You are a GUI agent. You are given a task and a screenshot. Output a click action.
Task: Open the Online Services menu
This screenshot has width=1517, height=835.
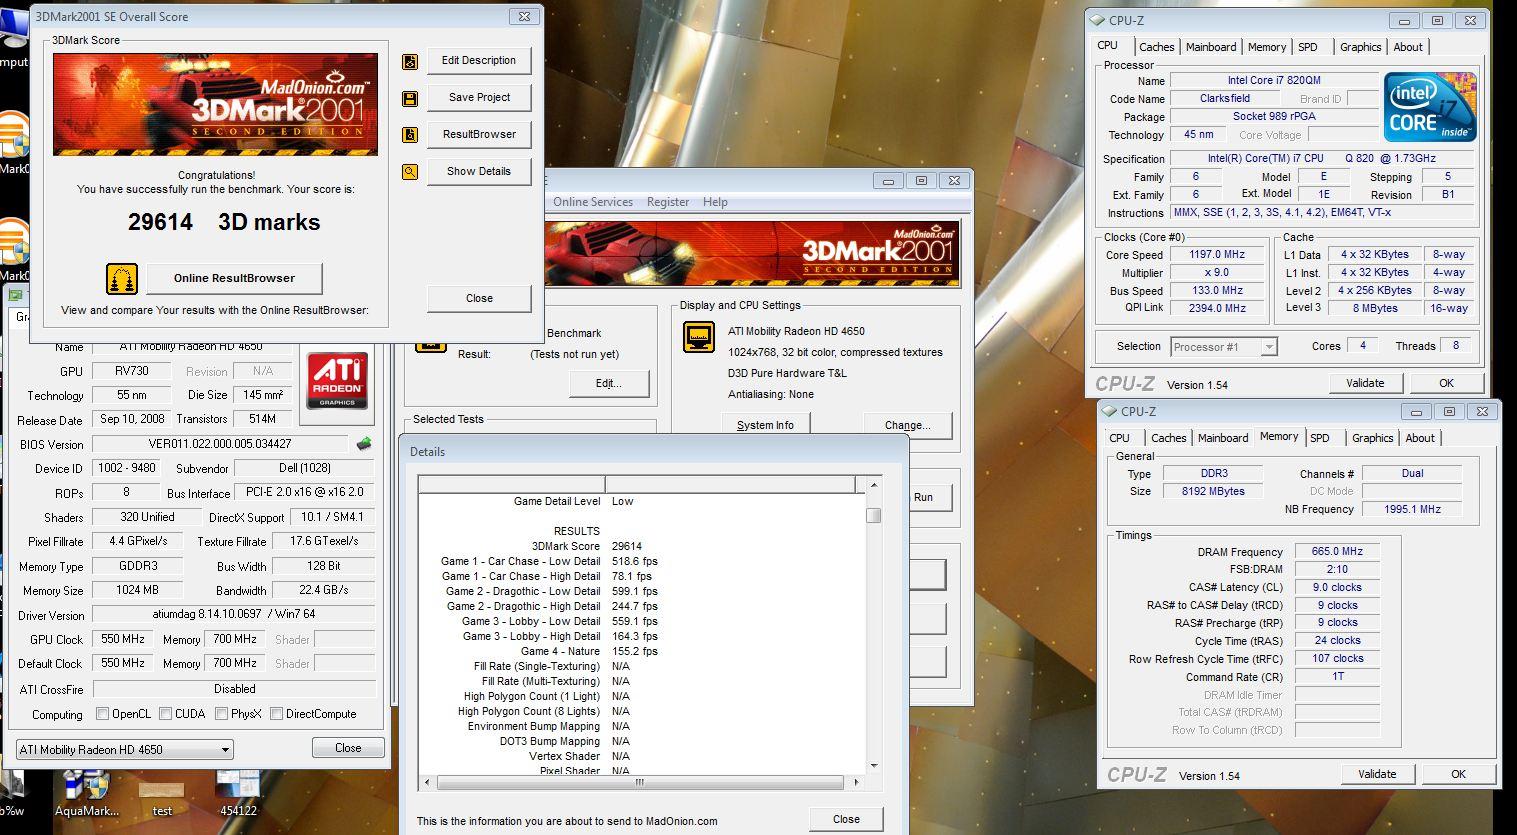click(x=592, y=202)
